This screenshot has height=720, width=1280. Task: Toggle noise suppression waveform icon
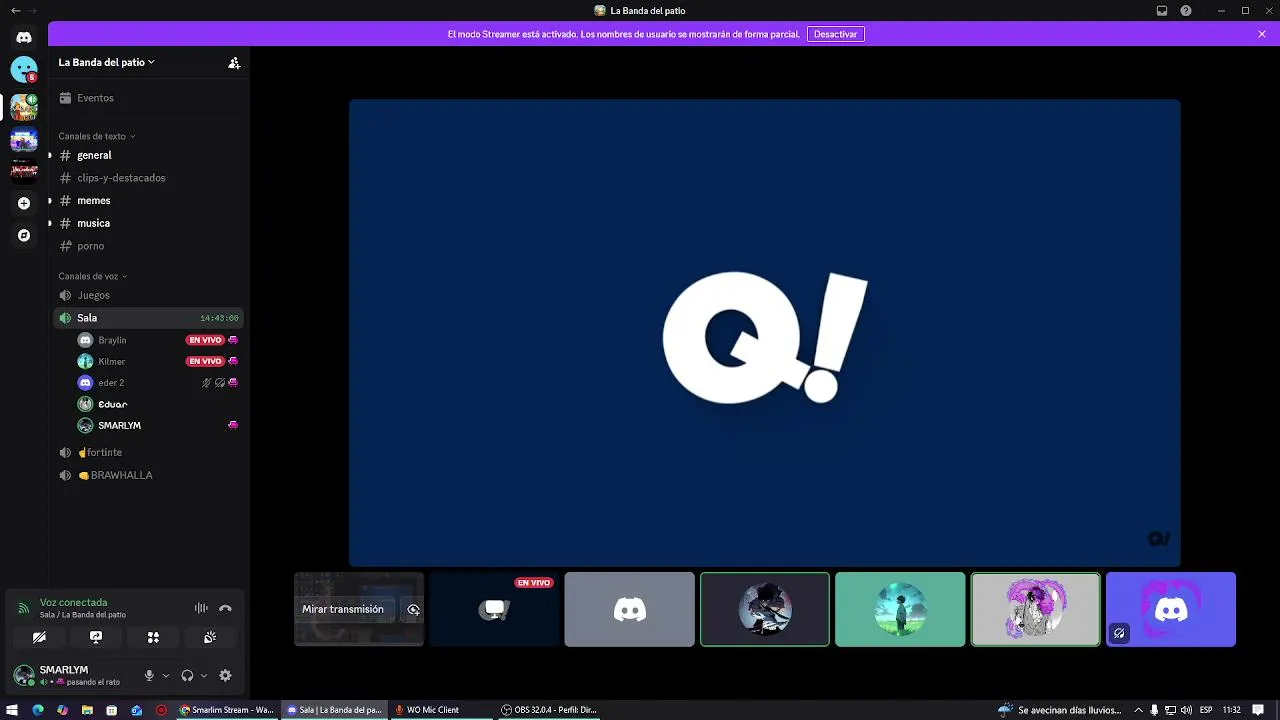click(201, 608)
